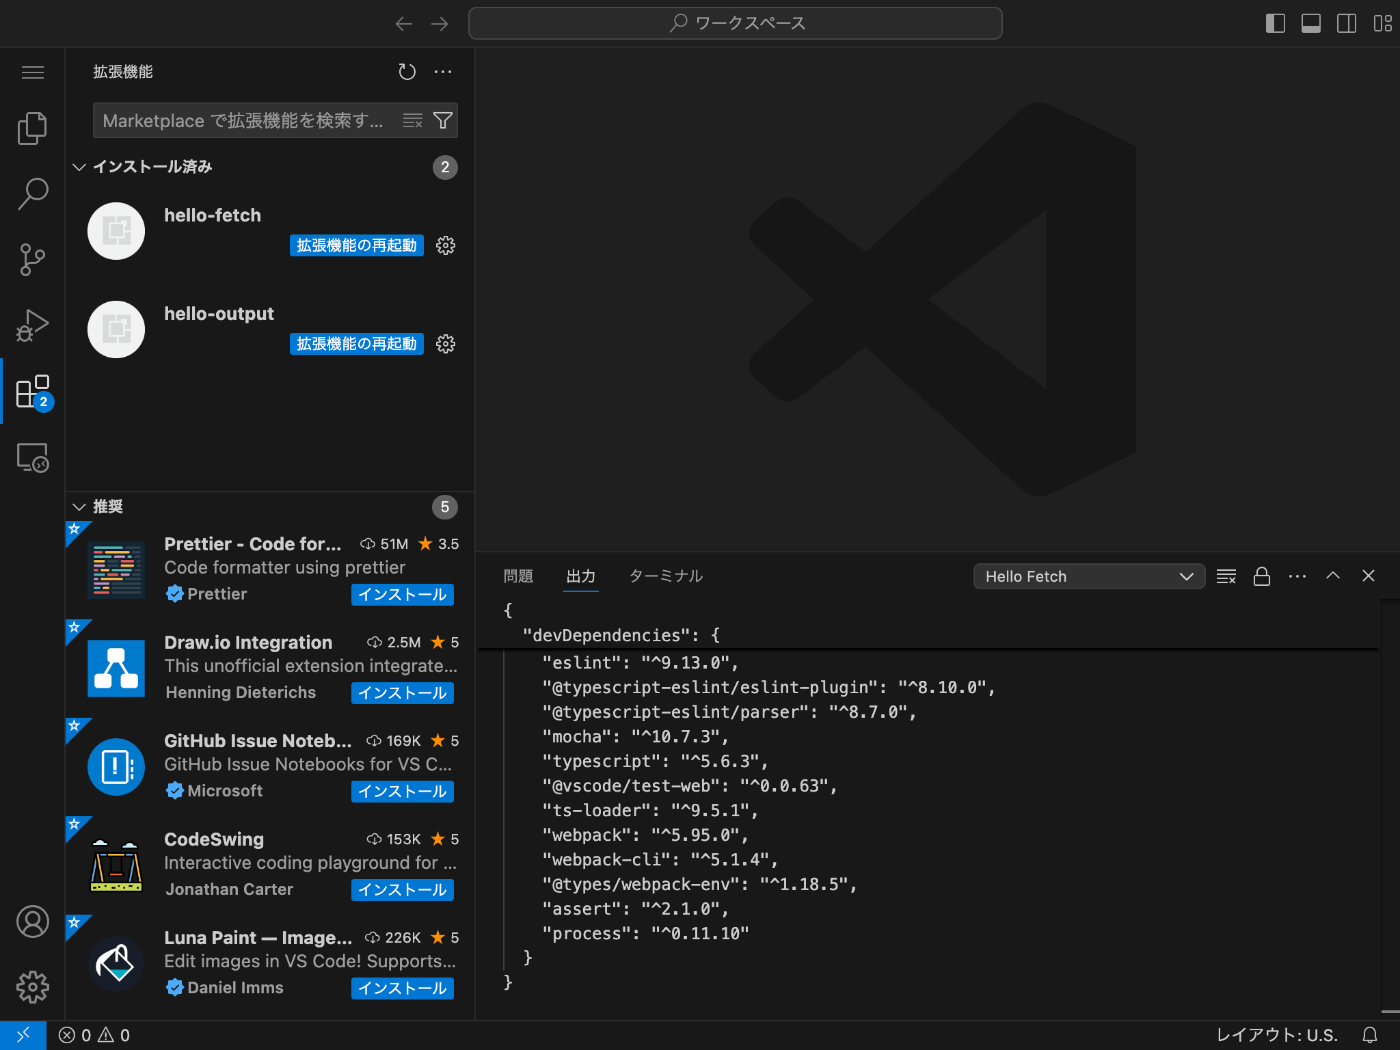Click the Prettier extension thumbnail
Image resolution: width=1400 pixels, height=1050 pixels.
[117, 569]
